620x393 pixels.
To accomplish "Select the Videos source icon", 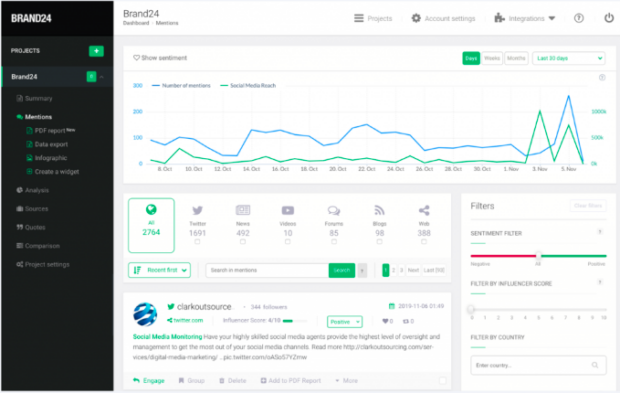I will [x=287, y=210].
